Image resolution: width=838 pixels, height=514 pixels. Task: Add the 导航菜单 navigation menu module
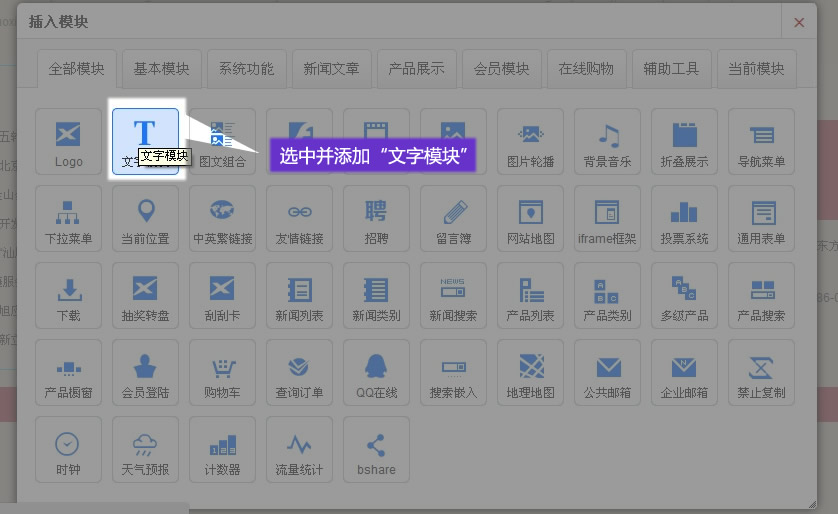761,141
